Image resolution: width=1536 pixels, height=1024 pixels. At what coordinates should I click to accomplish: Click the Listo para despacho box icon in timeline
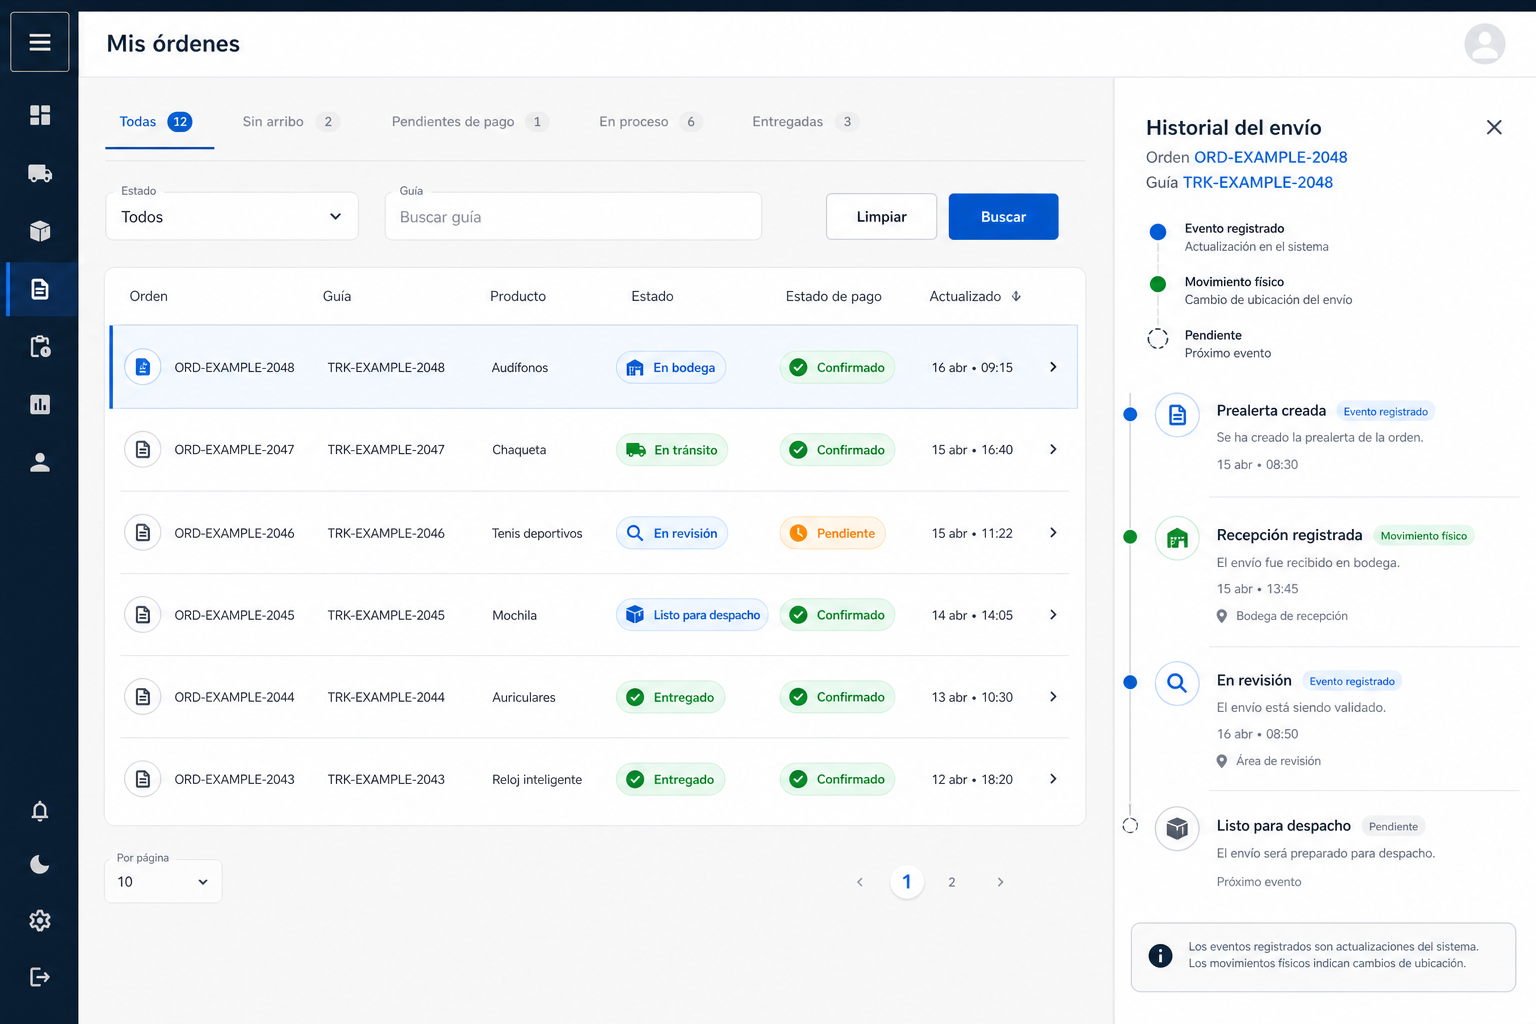[x=1177, y=828]
